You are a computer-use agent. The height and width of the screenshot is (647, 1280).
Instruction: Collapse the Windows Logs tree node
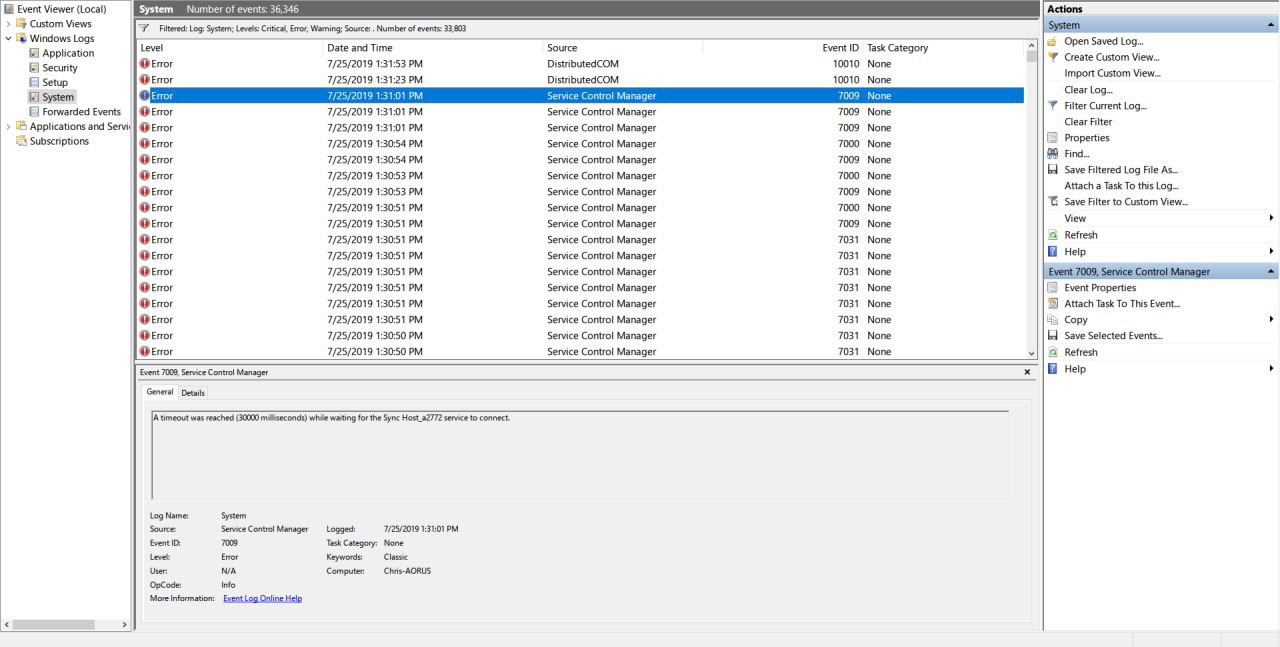[8, 38]
